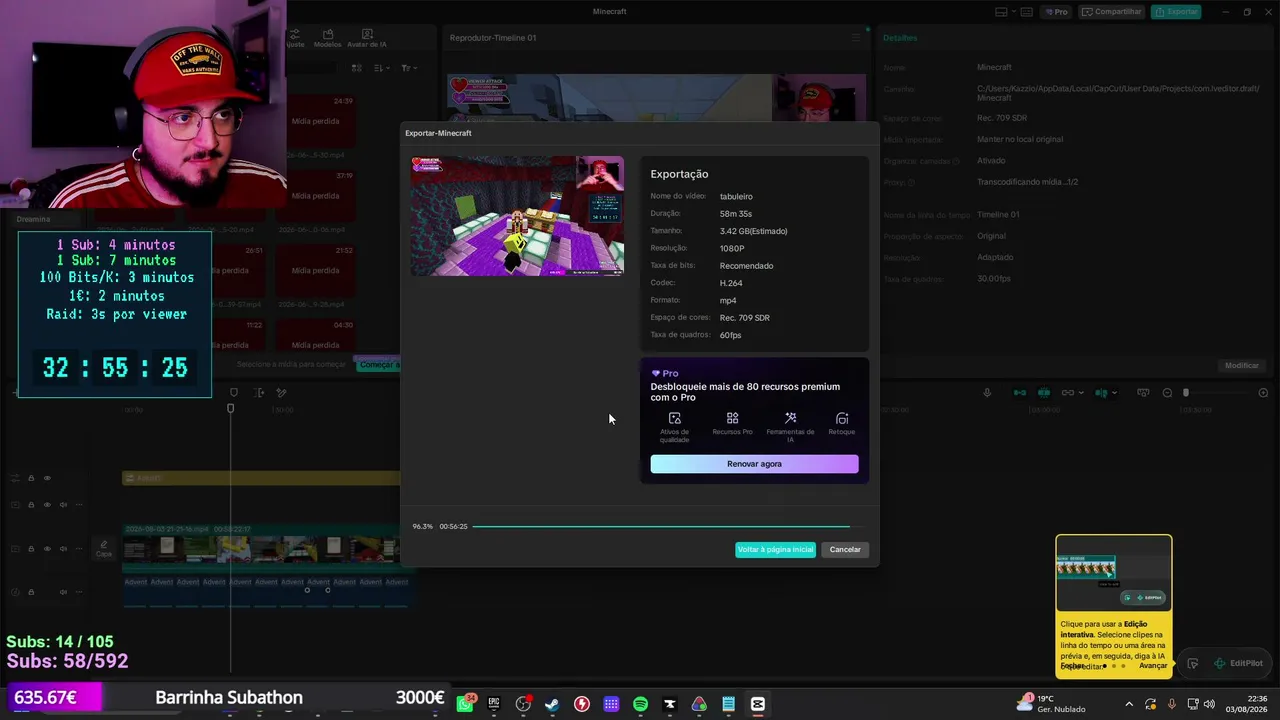Click info icon beside Organizar camadas

[956, 161]
